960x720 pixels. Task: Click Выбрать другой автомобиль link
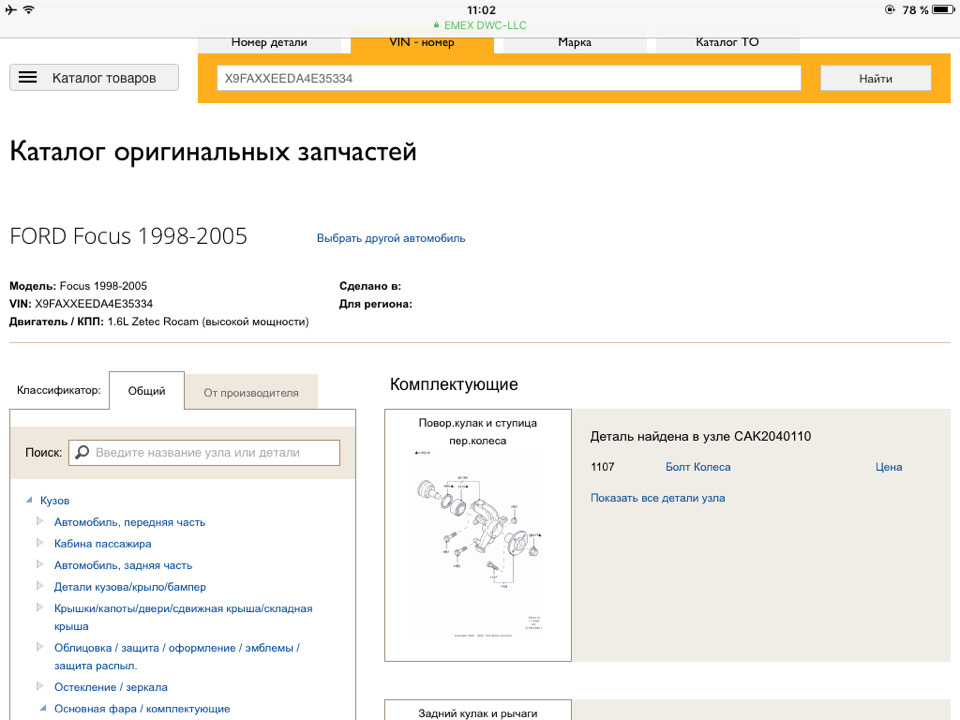click(x=391, y=238)
